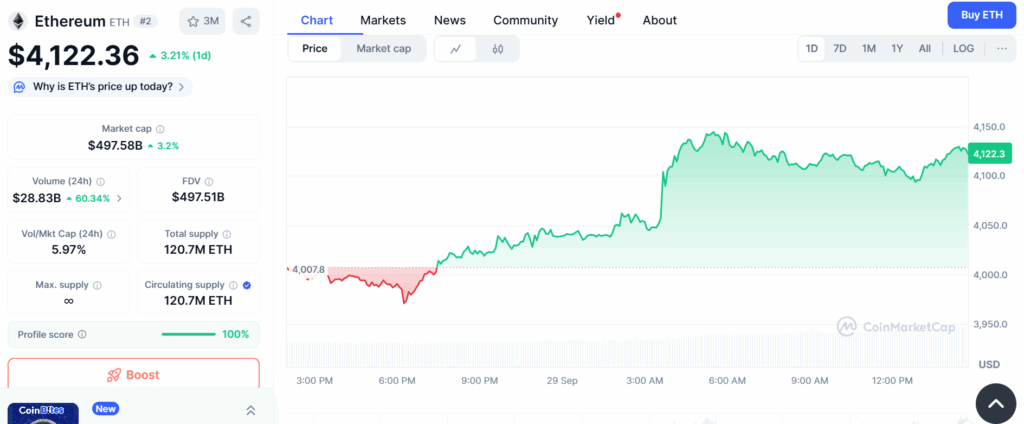Viewport: 1024px width, 424px height.
Task: Toggle chart to Price view
Action: (x=315, y=48)
